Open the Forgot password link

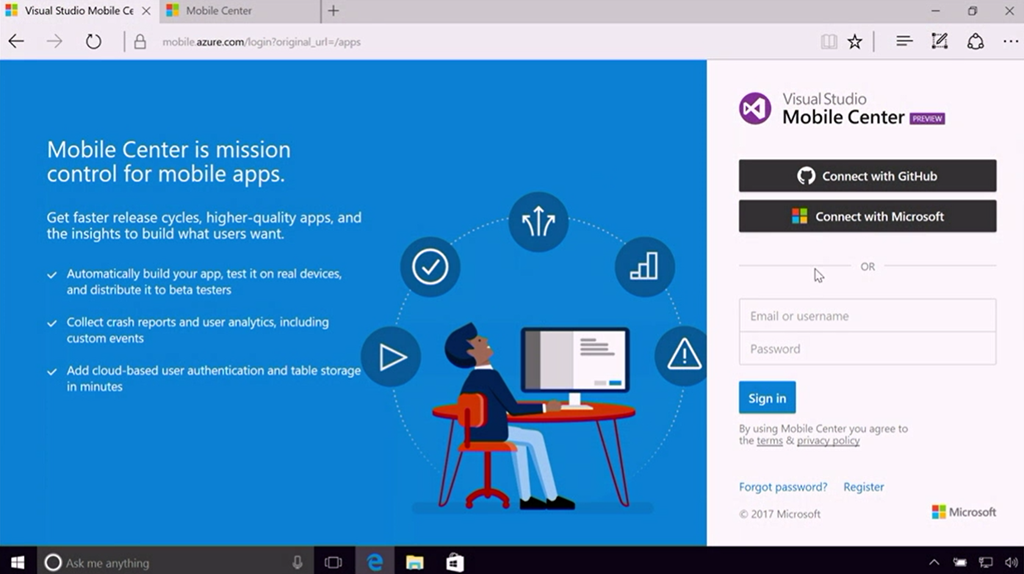(783, 487)
